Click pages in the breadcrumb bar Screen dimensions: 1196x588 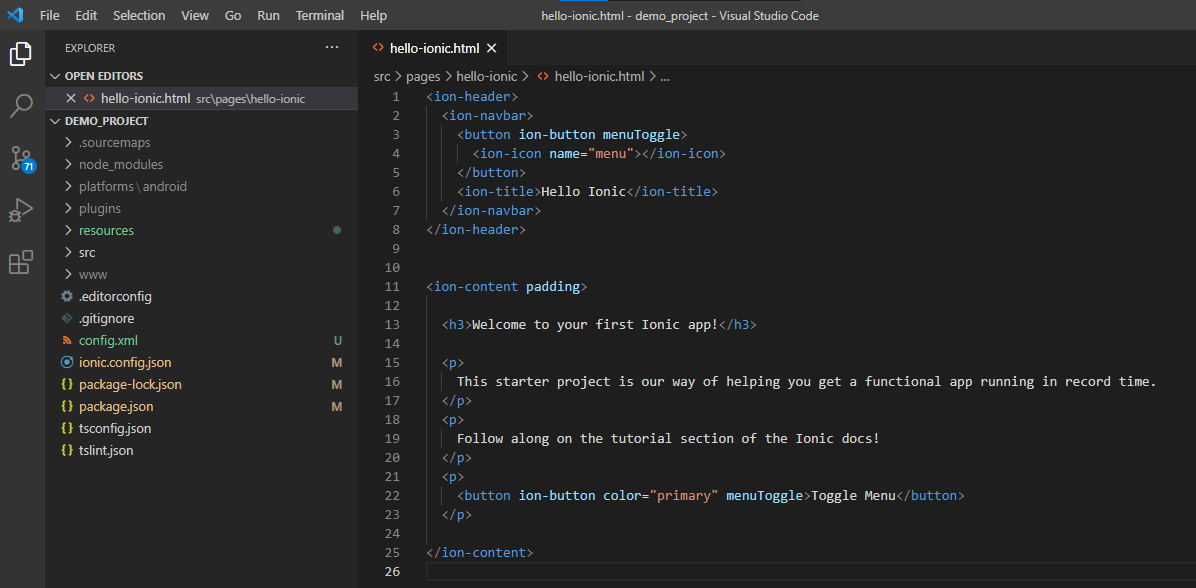pos(423,76)
